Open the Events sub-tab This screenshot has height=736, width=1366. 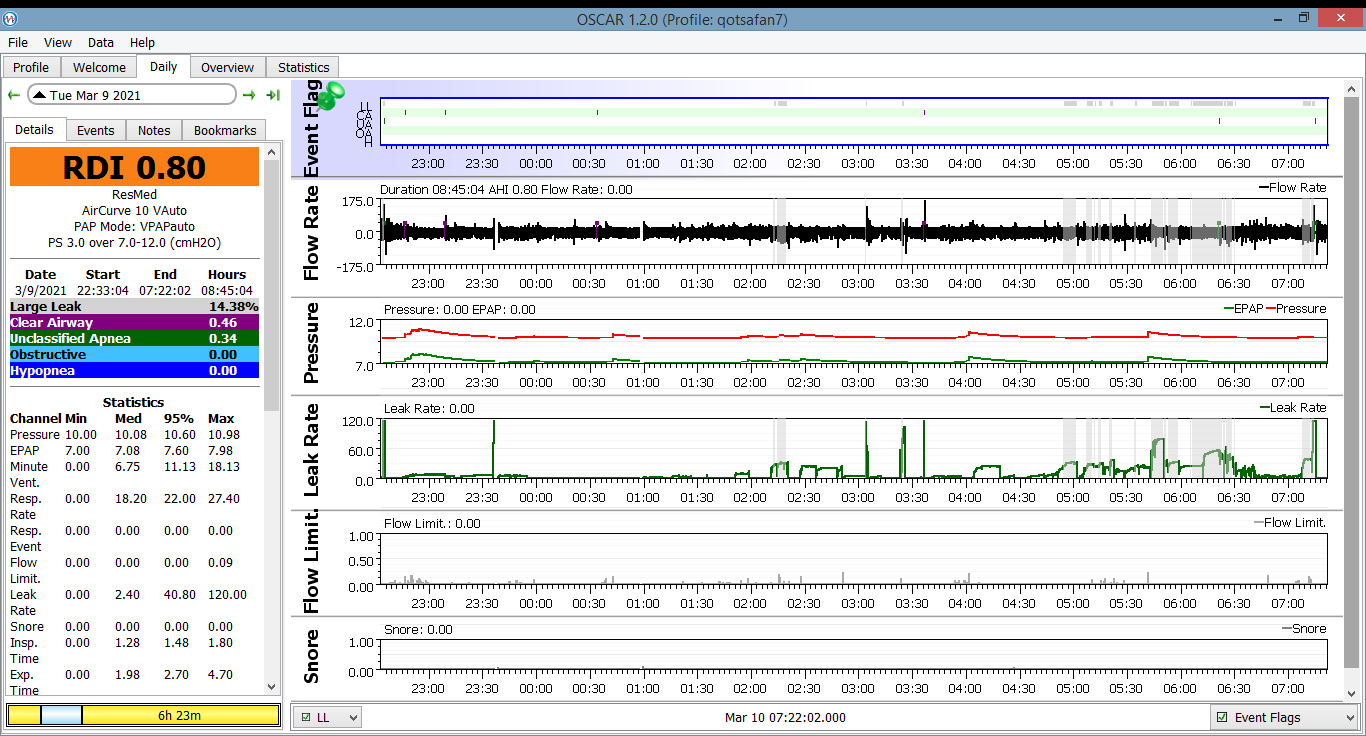pyautogui.click(x=96, y=130)
